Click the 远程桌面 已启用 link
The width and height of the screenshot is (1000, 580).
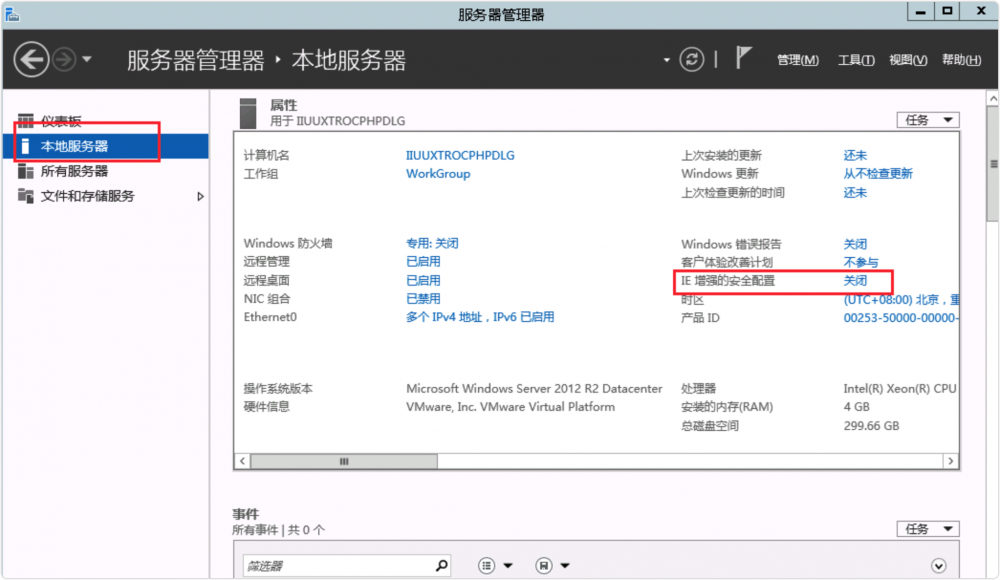423,281
